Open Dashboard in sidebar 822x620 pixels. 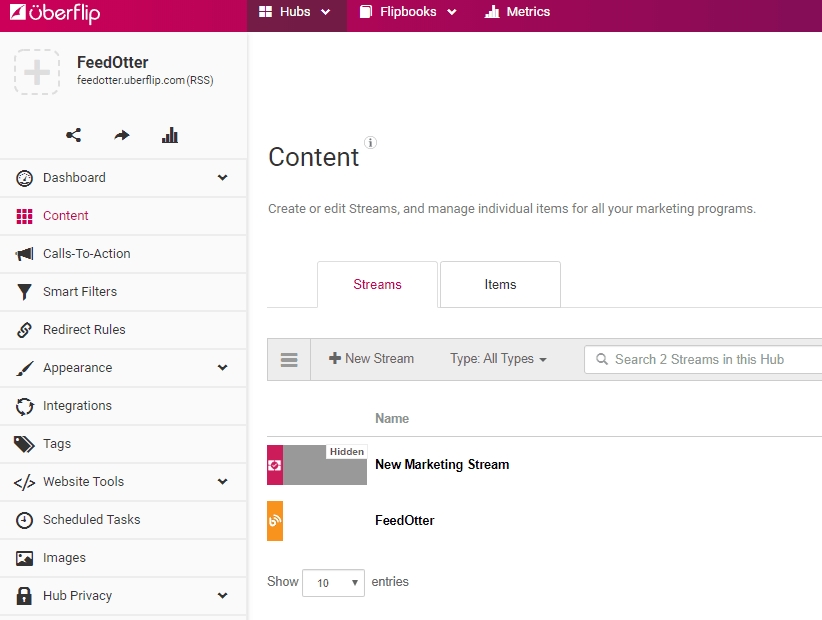[x=74, y=178]
